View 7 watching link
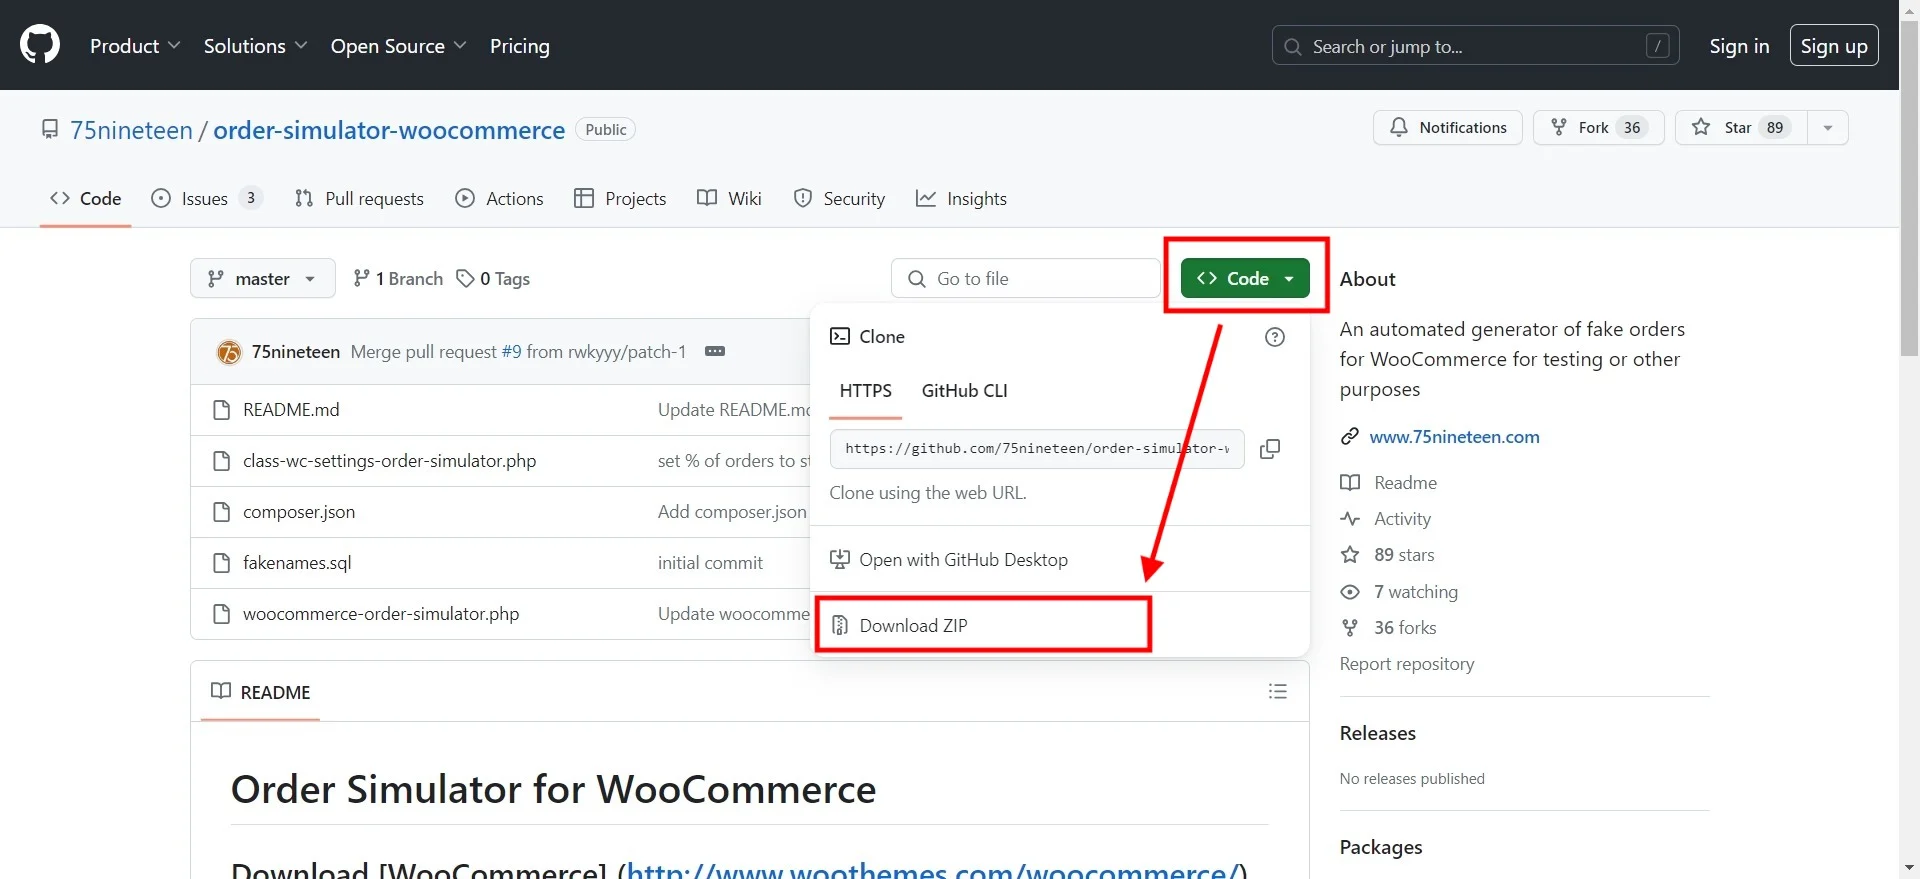The width and height of the screenshot is (1920, 879). pyautogui.click(x=1400, y=592)
